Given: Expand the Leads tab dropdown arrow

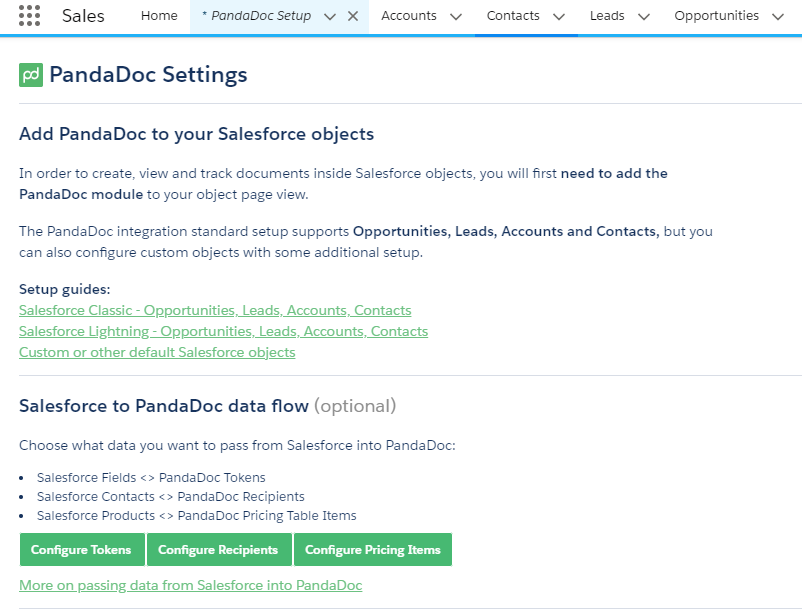Looking at the screenshot, I should 644,17.
